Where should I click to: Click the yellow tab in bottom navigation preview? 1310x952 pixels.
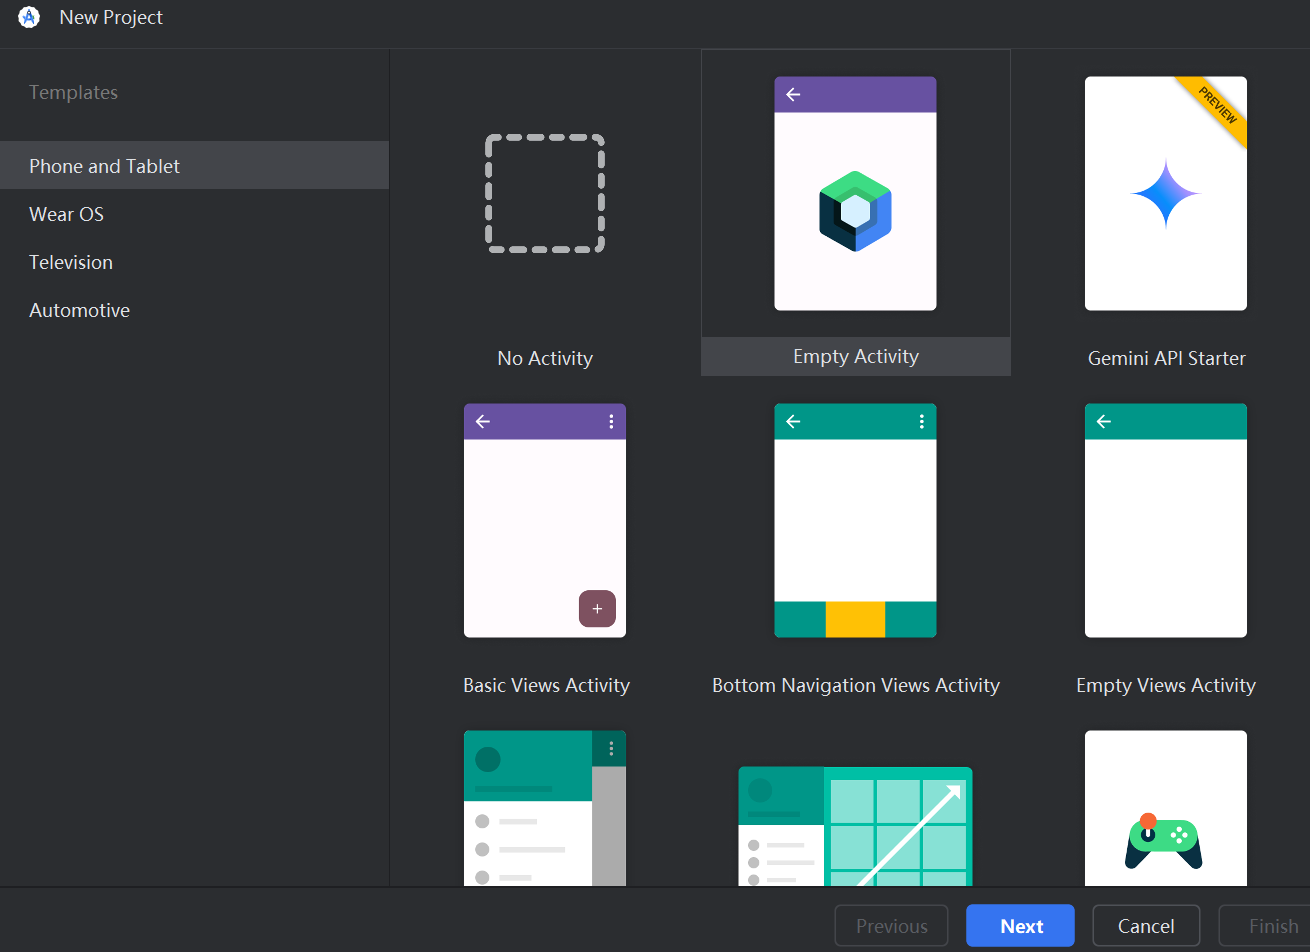(855, 619)
